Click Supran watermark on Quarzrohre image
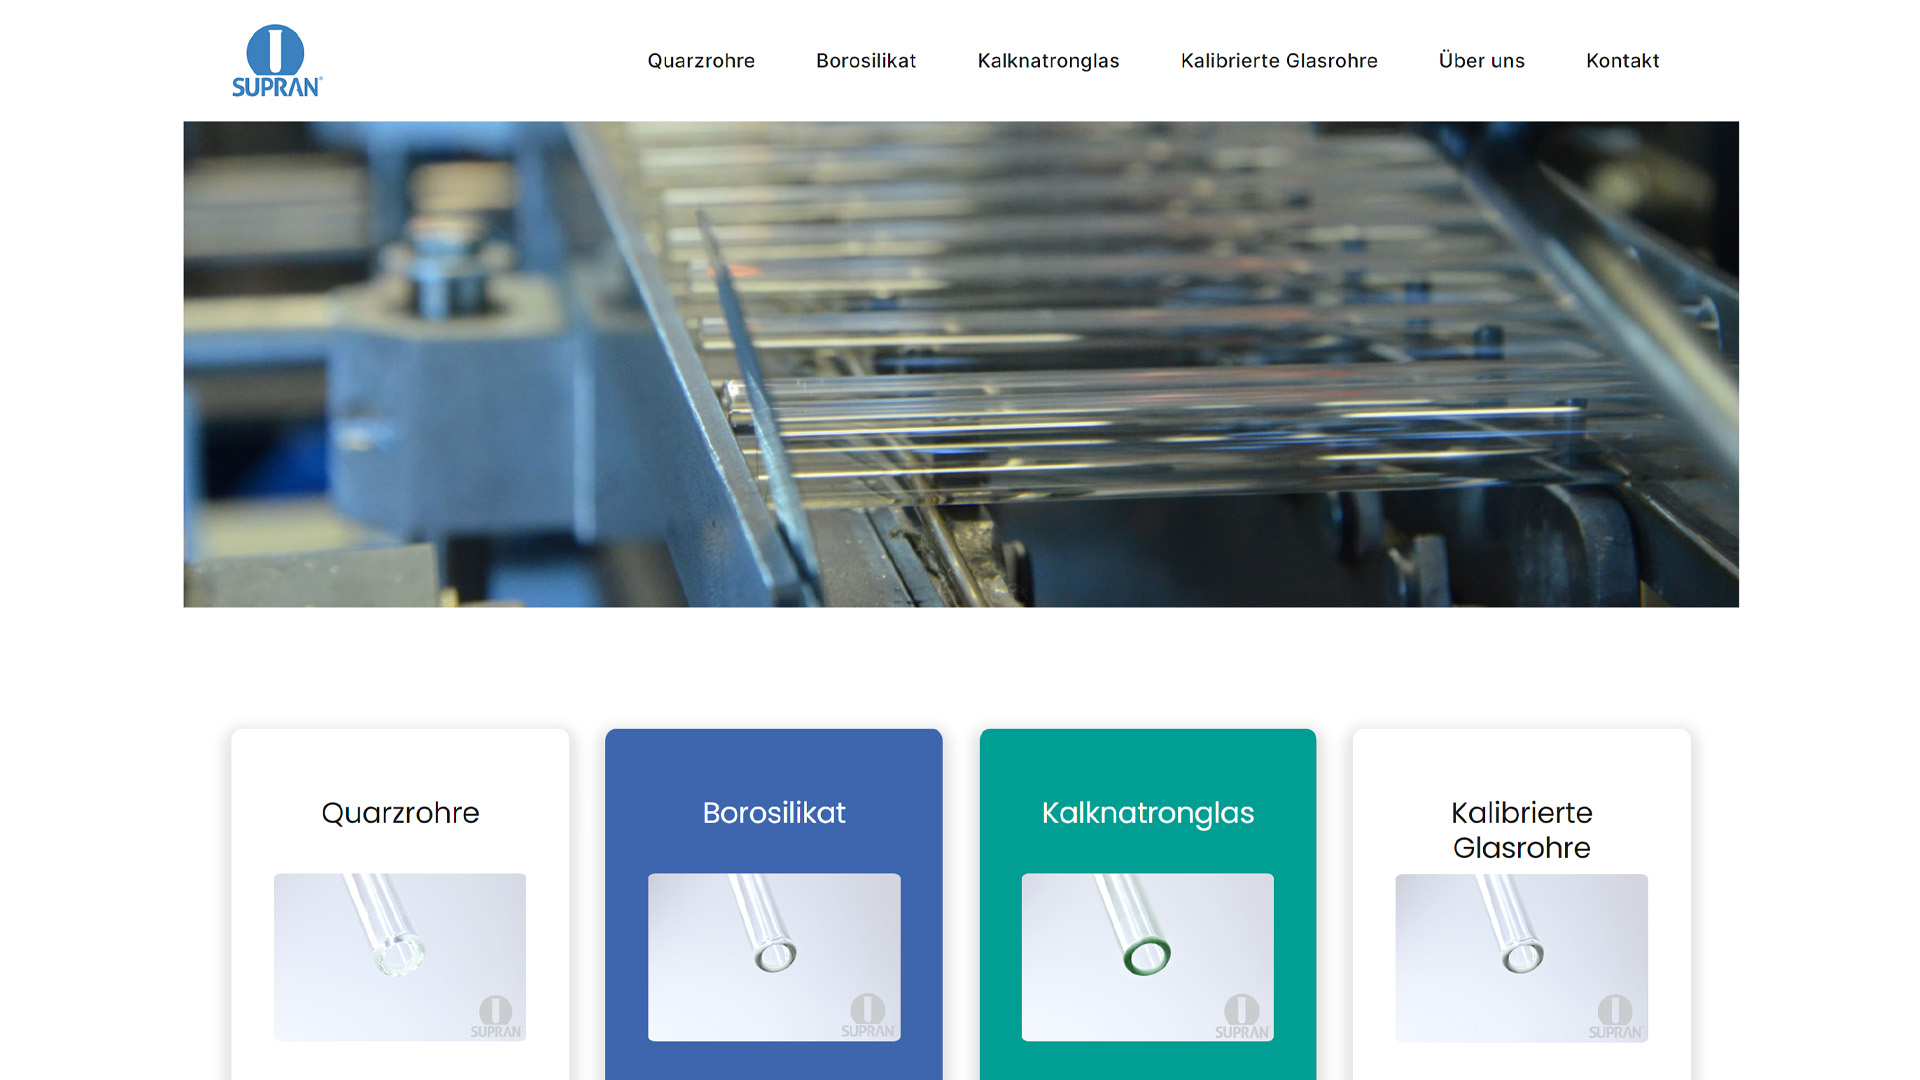 (x=496, y=1018)
